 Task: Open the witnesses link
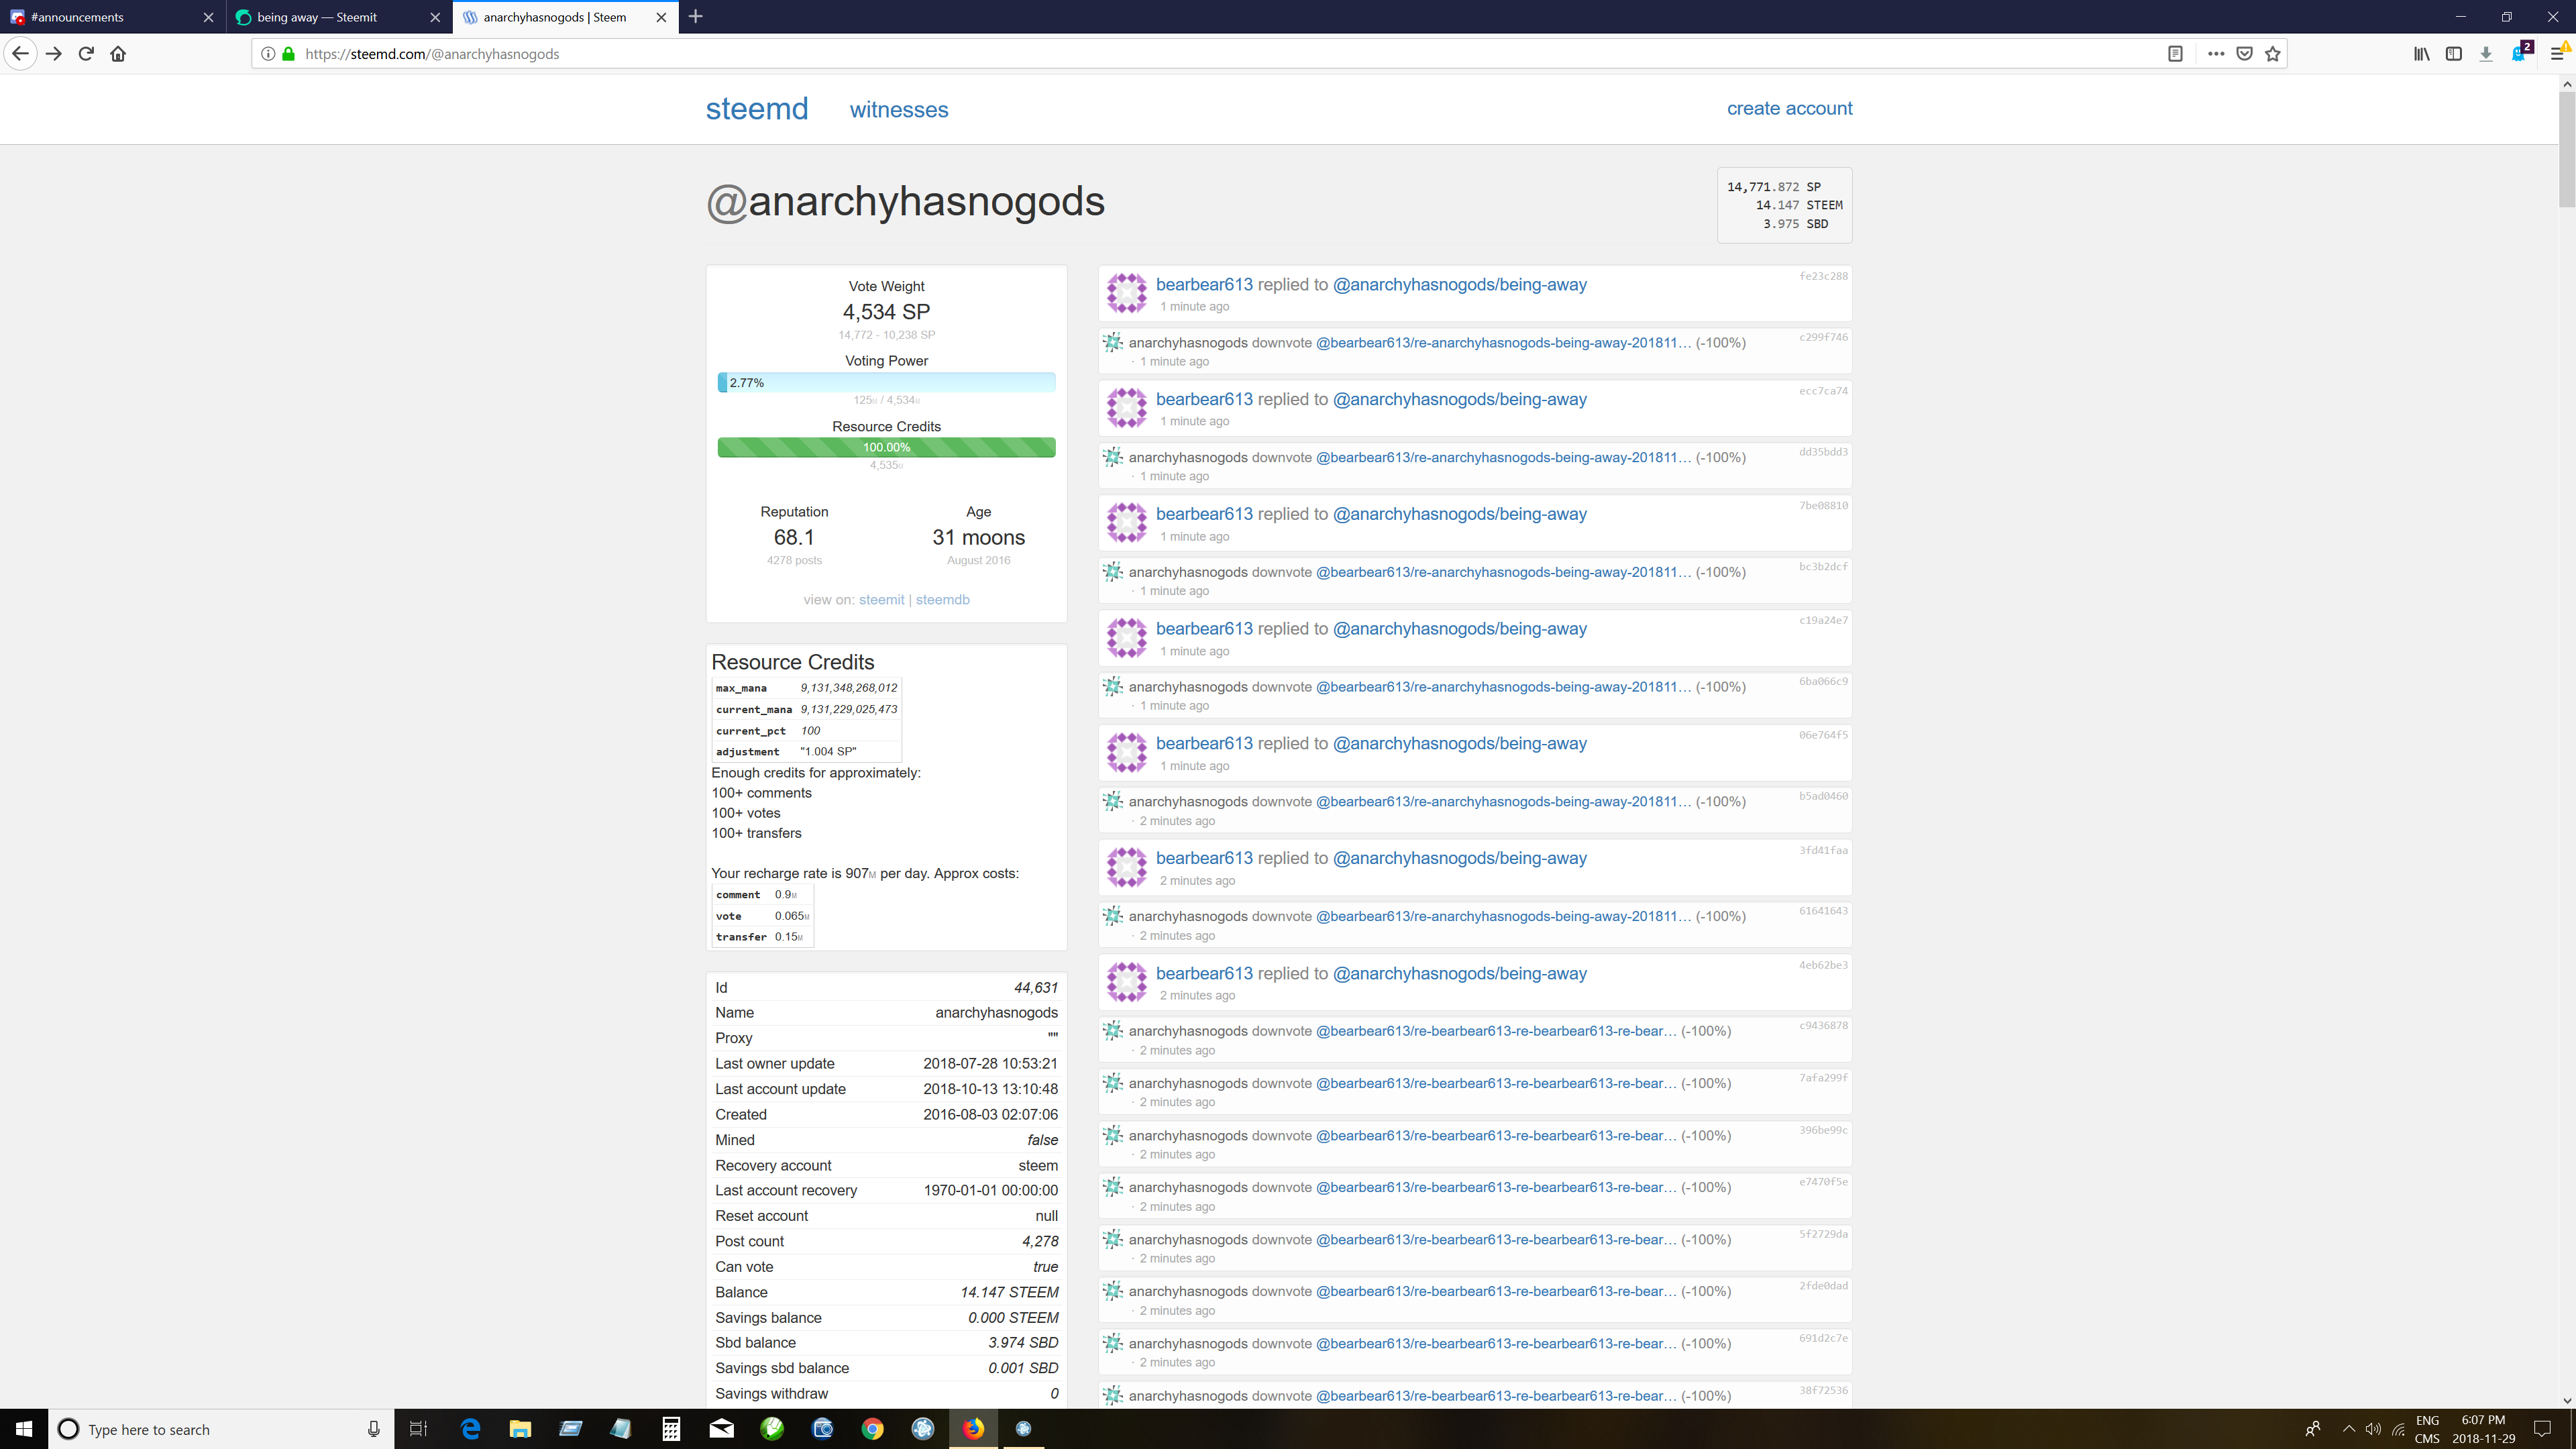coord(898,110)
